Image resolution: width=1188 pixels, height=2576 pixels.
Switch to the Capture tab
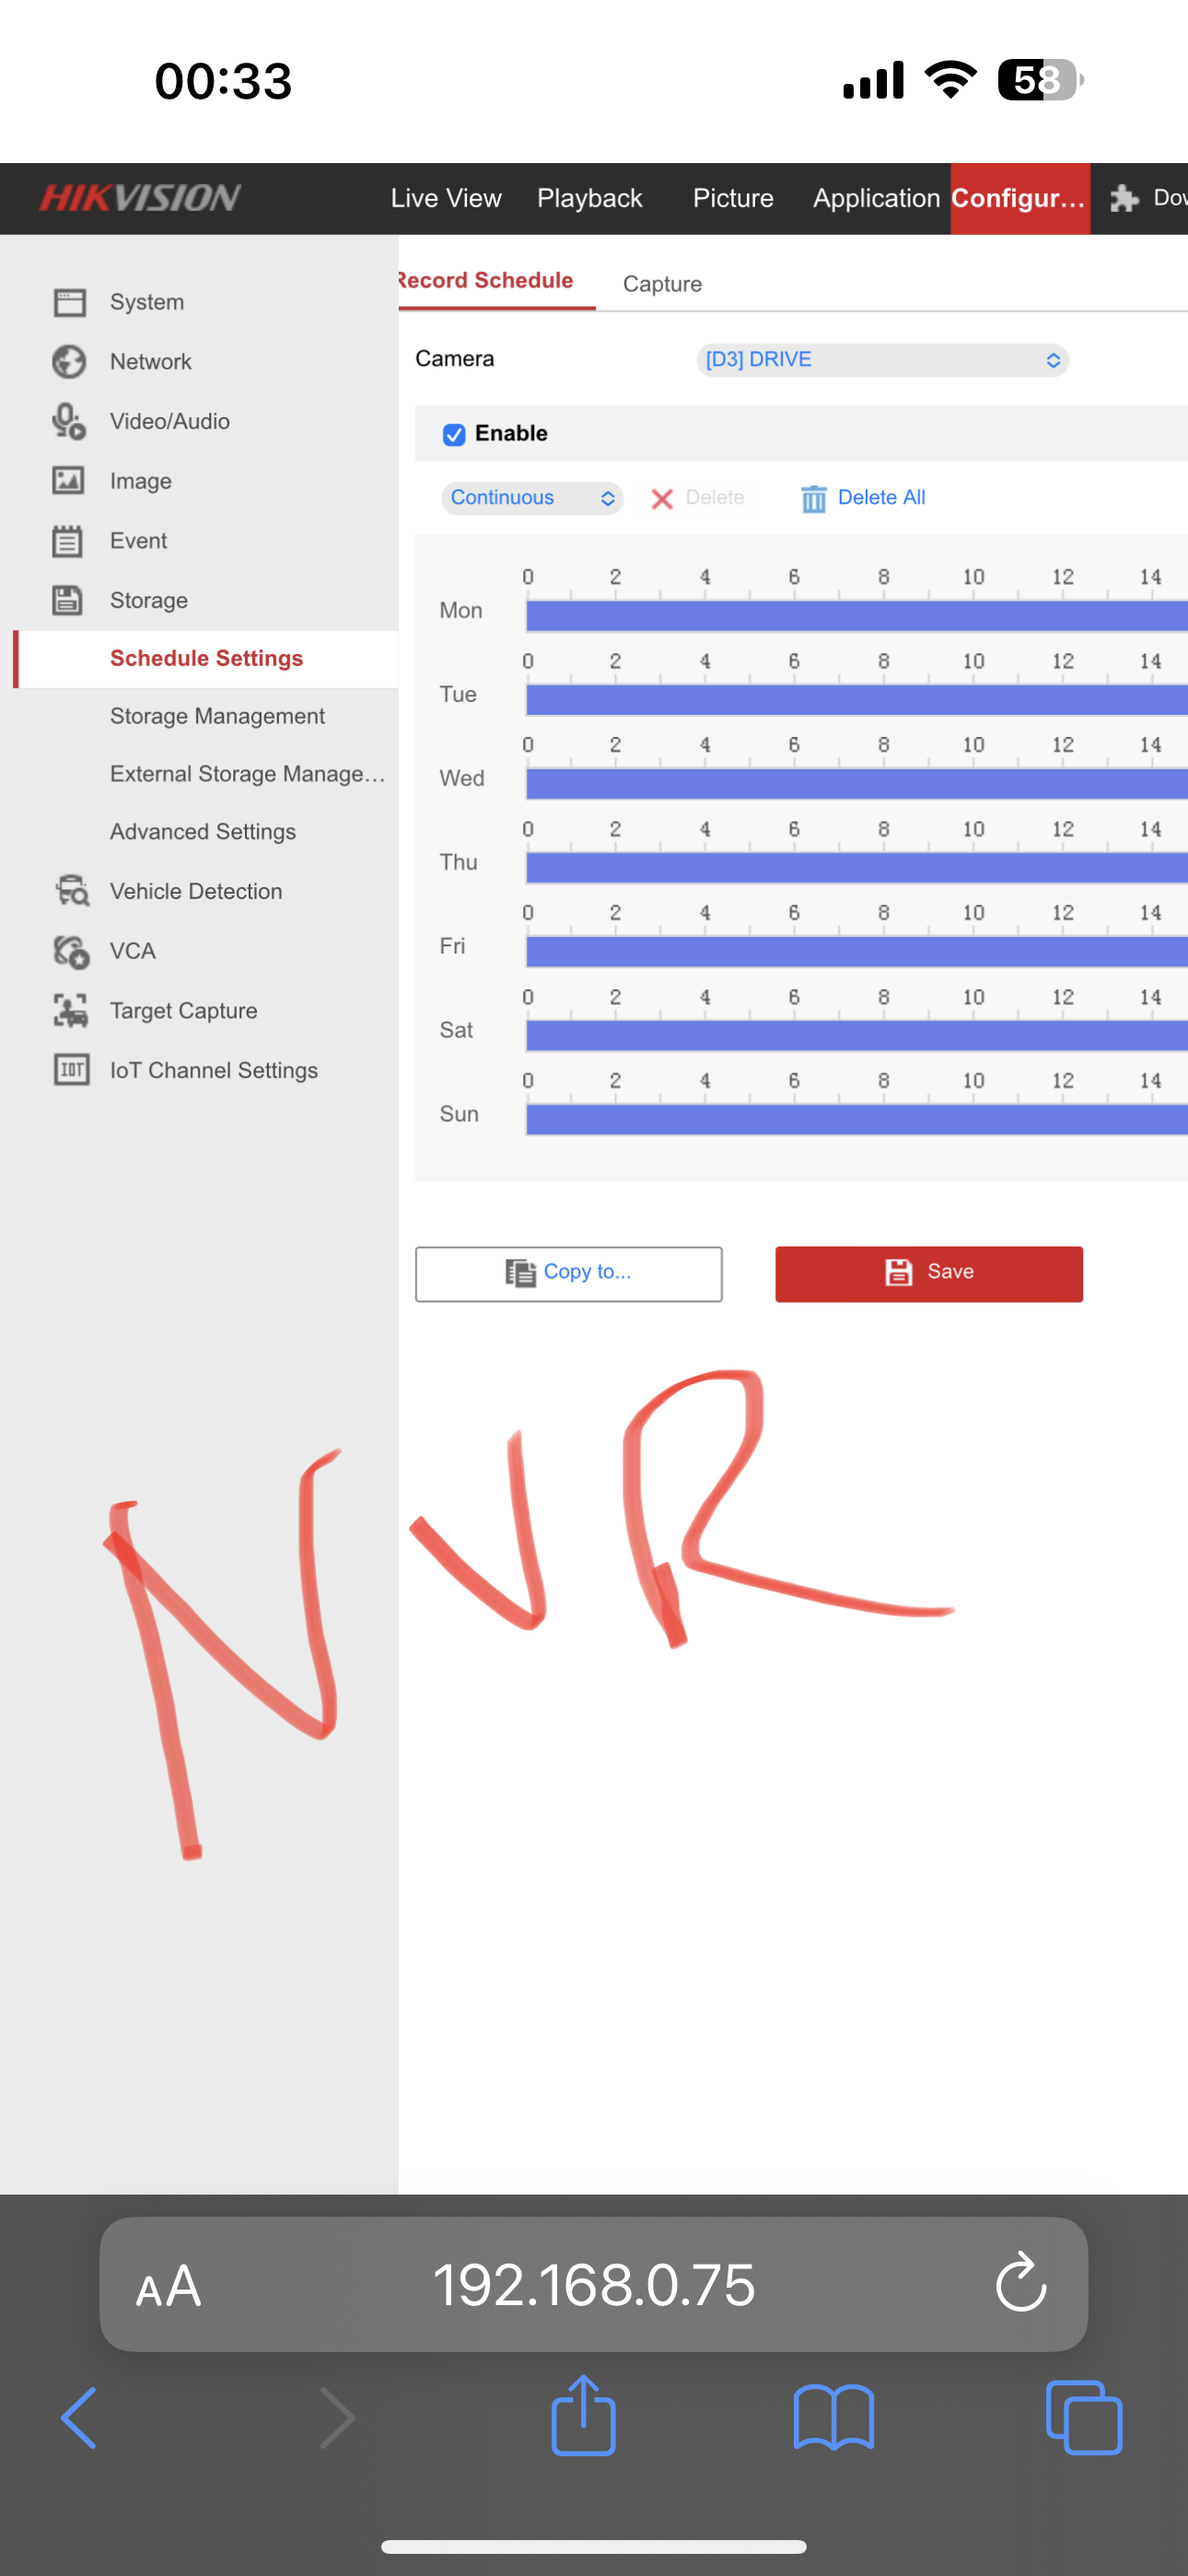(x=662, y=284)
